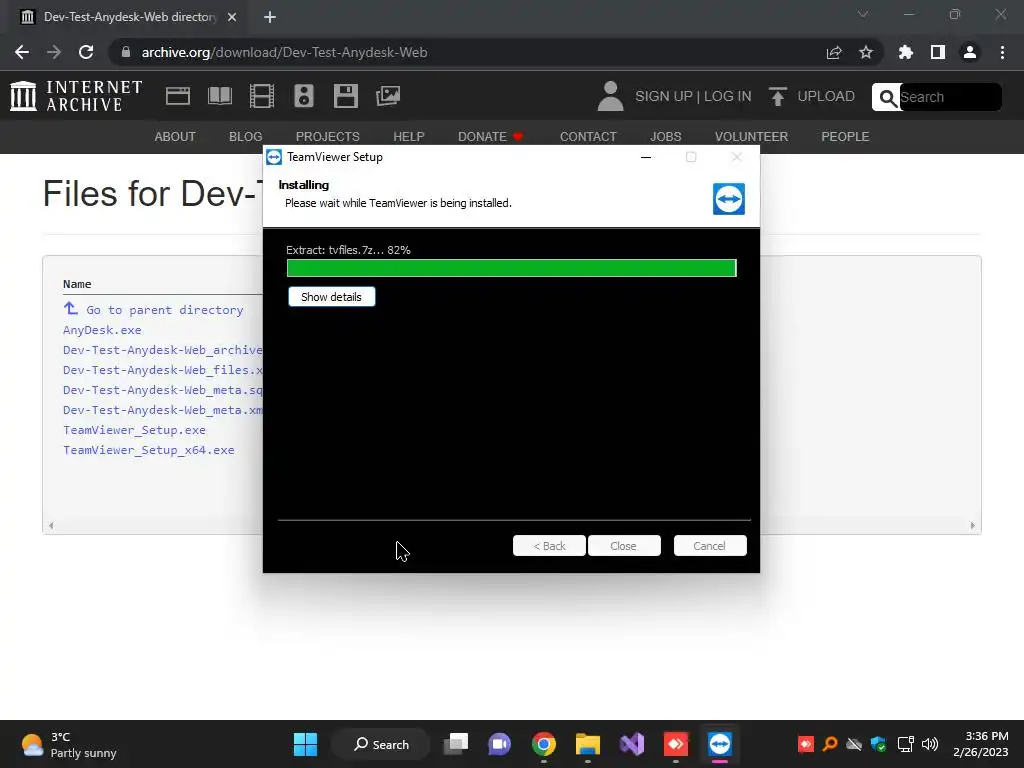Open the Software floppy disk icon

(x=345, y=96)
